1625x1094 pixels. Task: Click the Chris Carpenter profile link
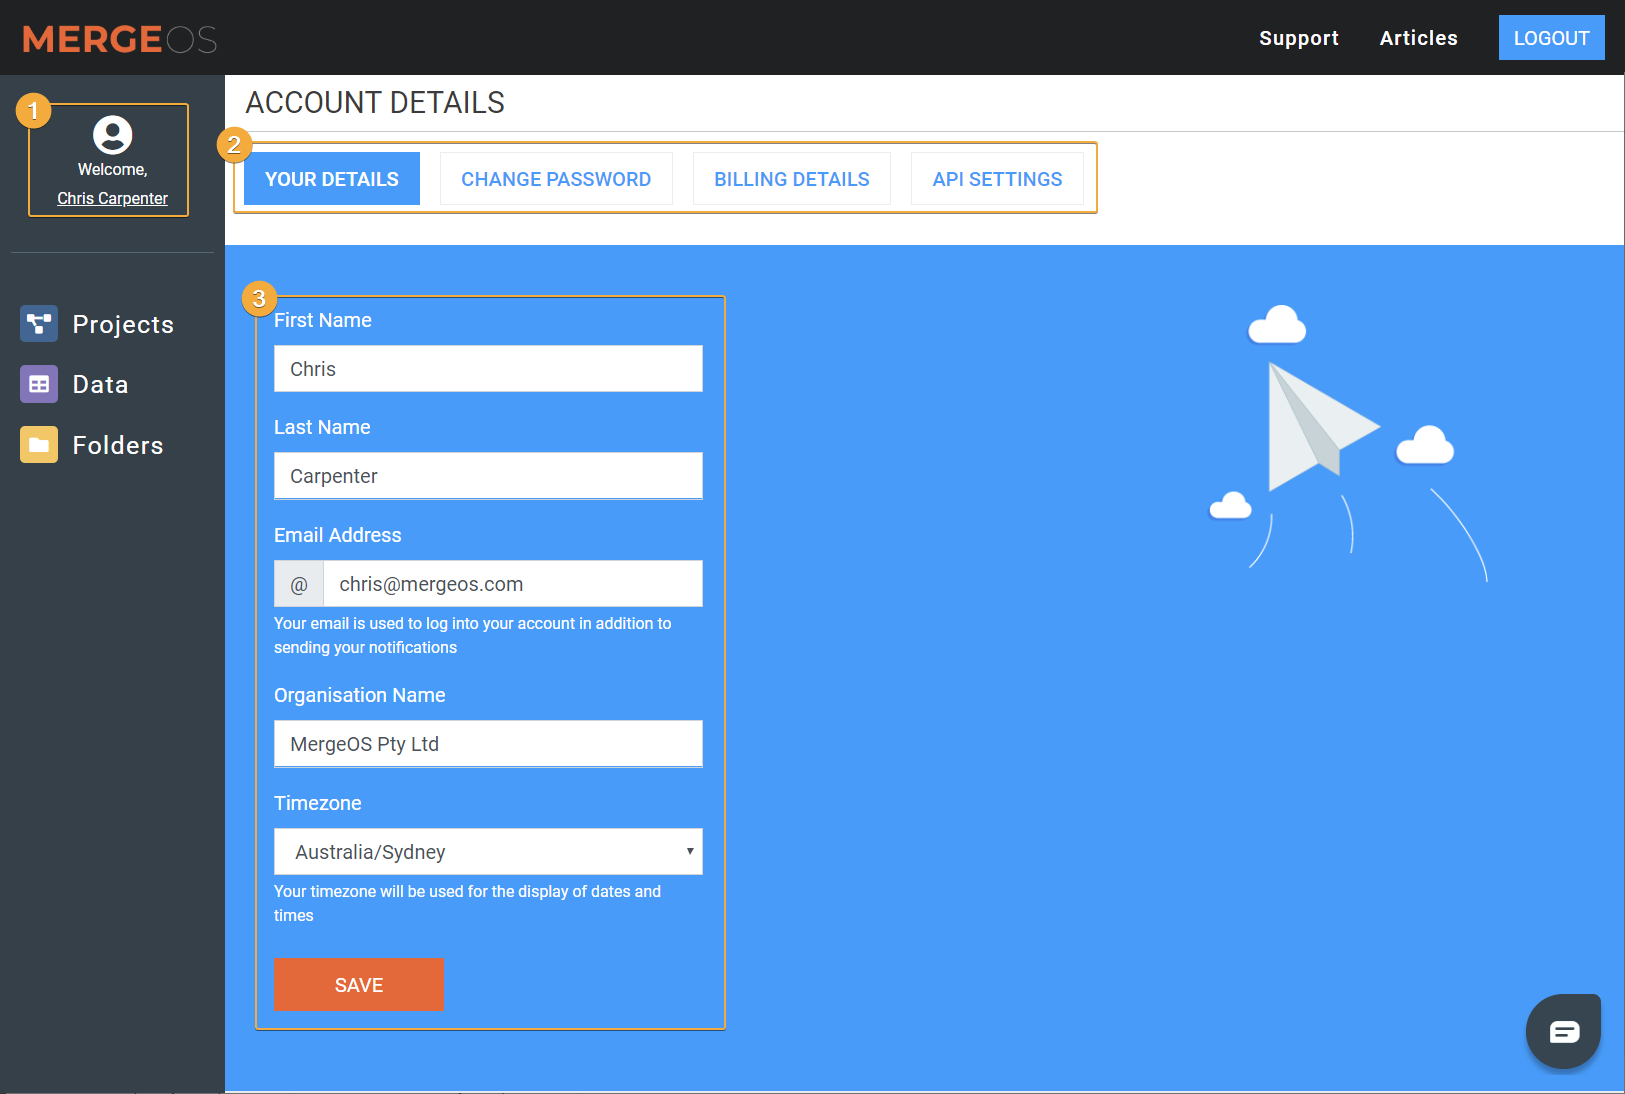coord(112,198)
